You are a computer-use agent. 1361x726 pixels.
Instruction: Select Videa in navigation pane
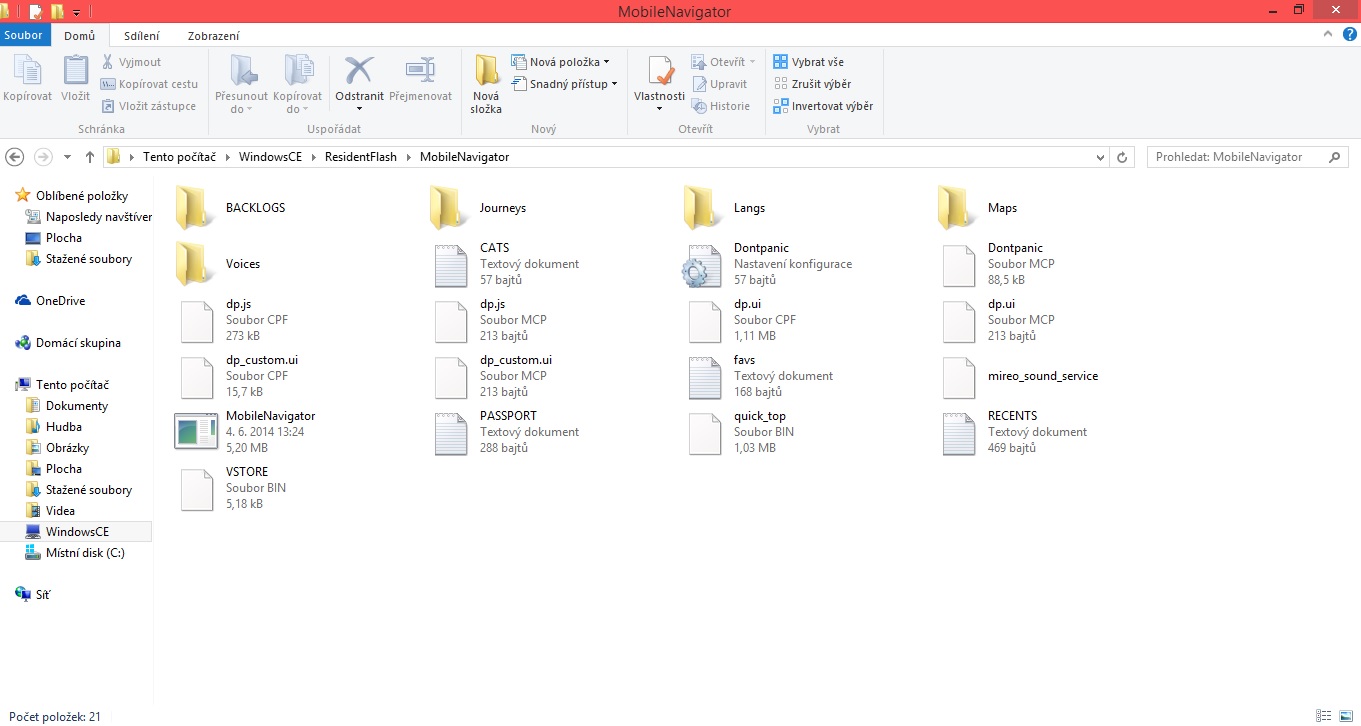coord(50,511)
